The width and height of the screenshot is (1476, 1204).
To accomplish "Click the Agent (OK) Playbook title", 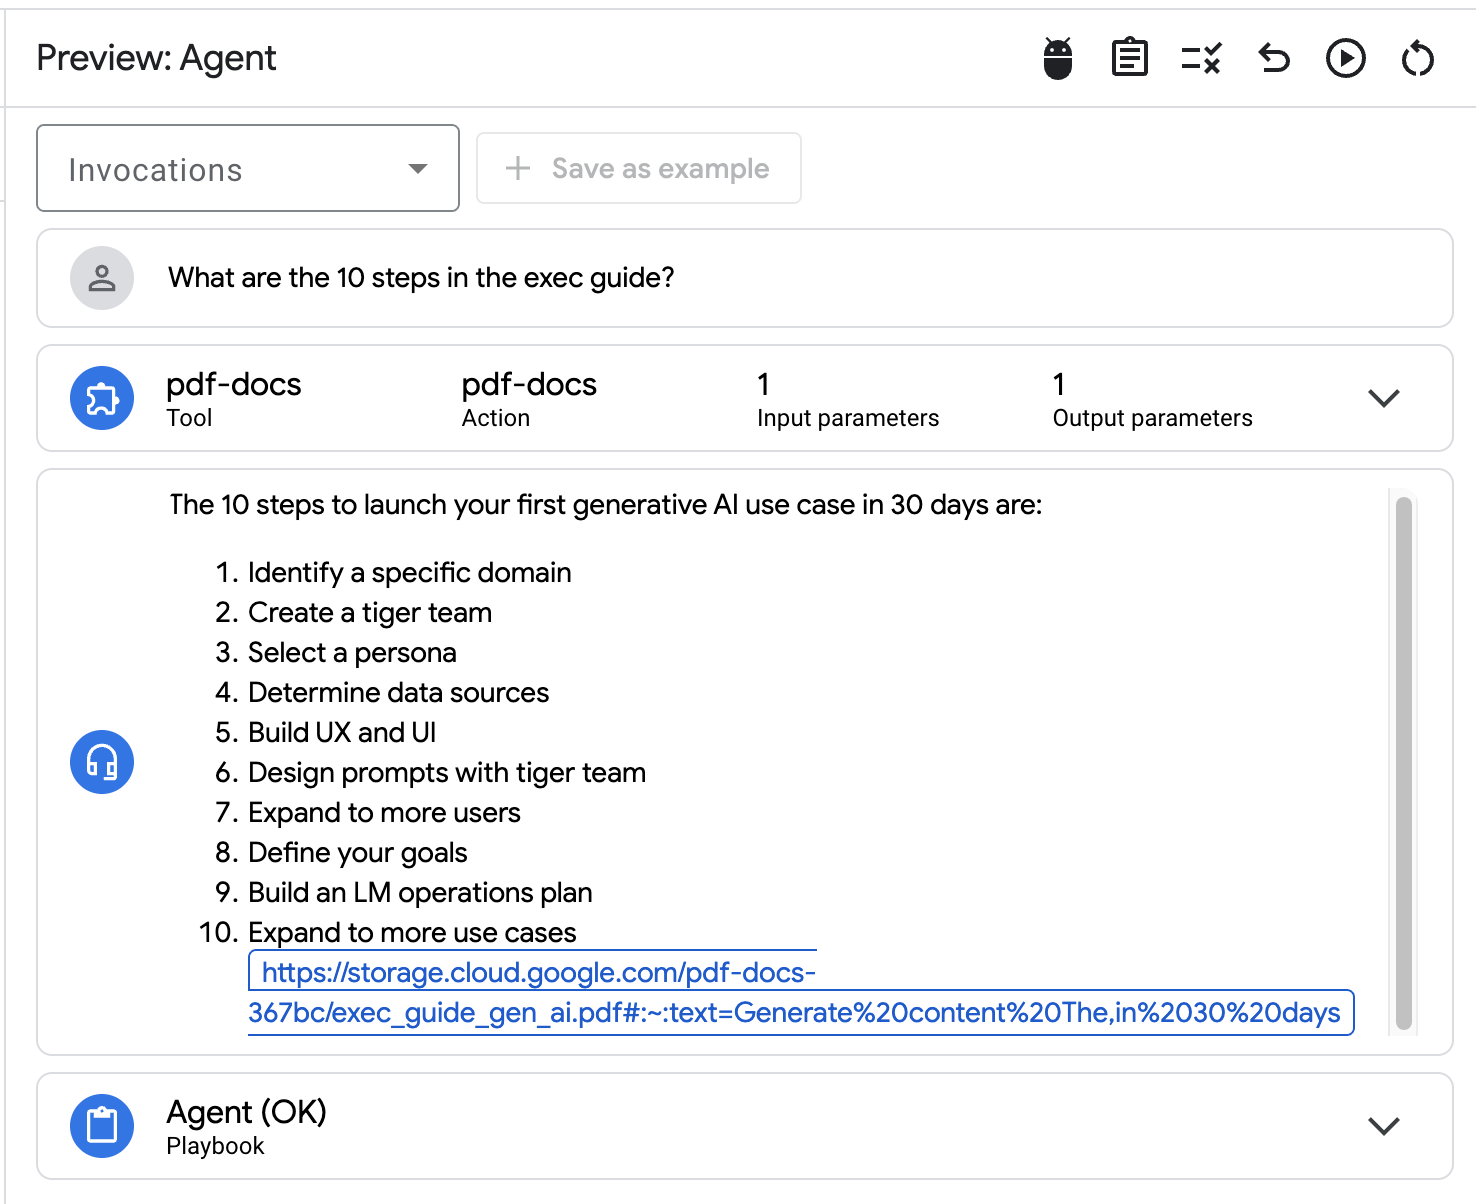I will [x=247, y=1112].
